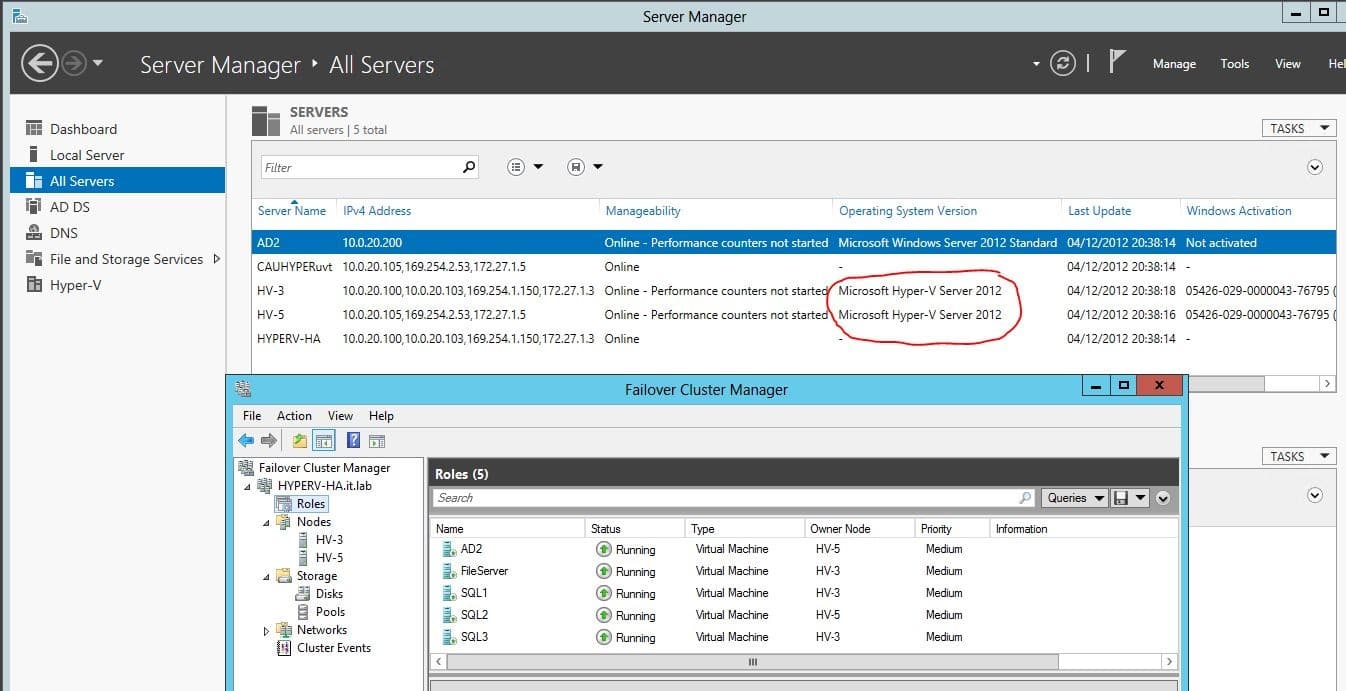Open the notifications flag icon

(x=1118, y=62)
